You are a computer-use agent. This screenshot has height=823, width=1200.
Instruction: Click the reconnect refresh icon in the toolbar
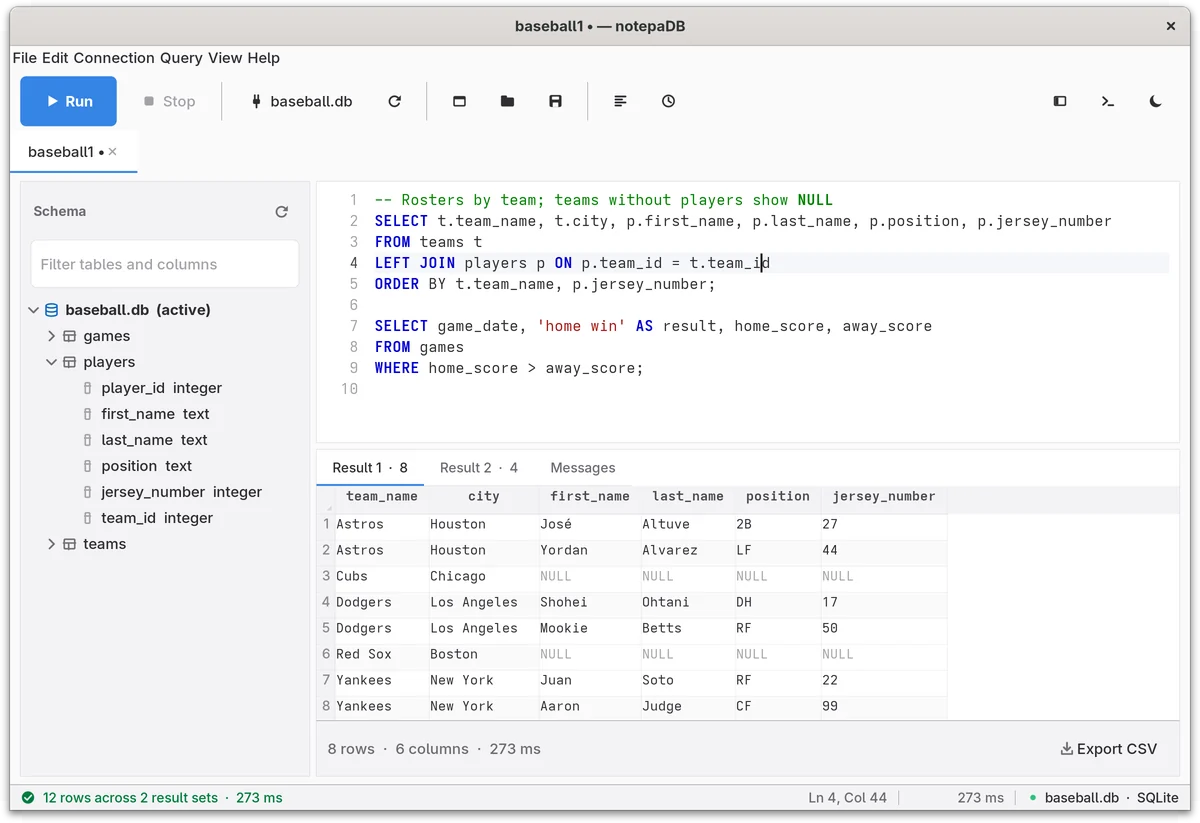395,101
